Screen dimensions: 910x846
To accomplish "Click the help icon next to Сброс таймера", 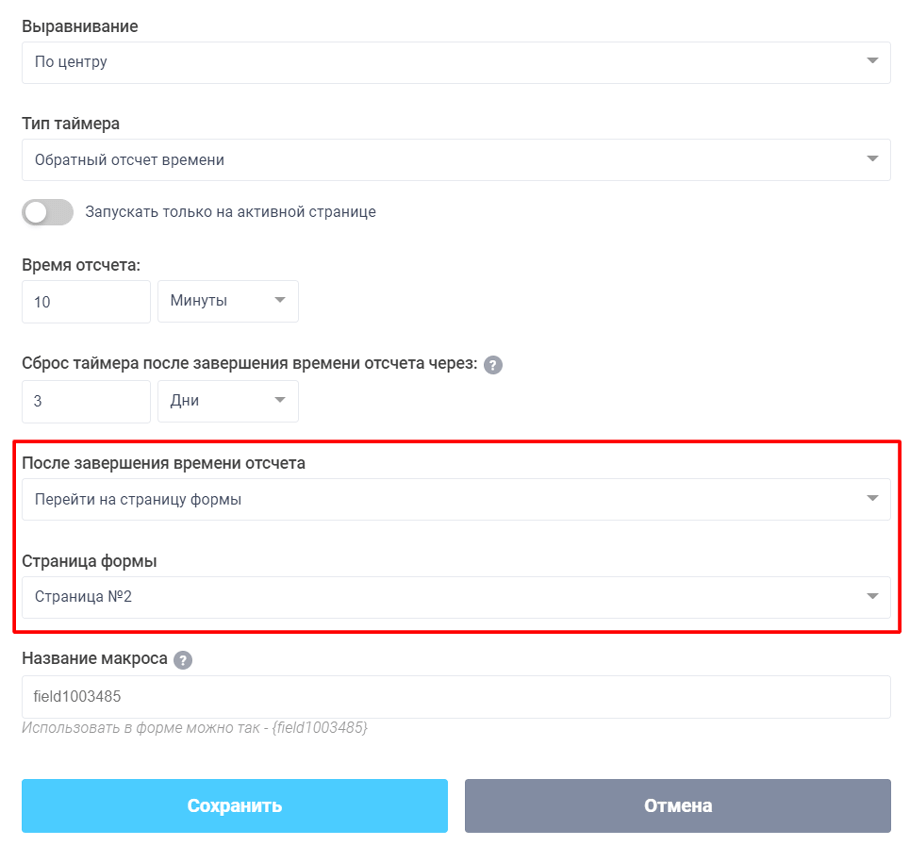I will 492,365.
